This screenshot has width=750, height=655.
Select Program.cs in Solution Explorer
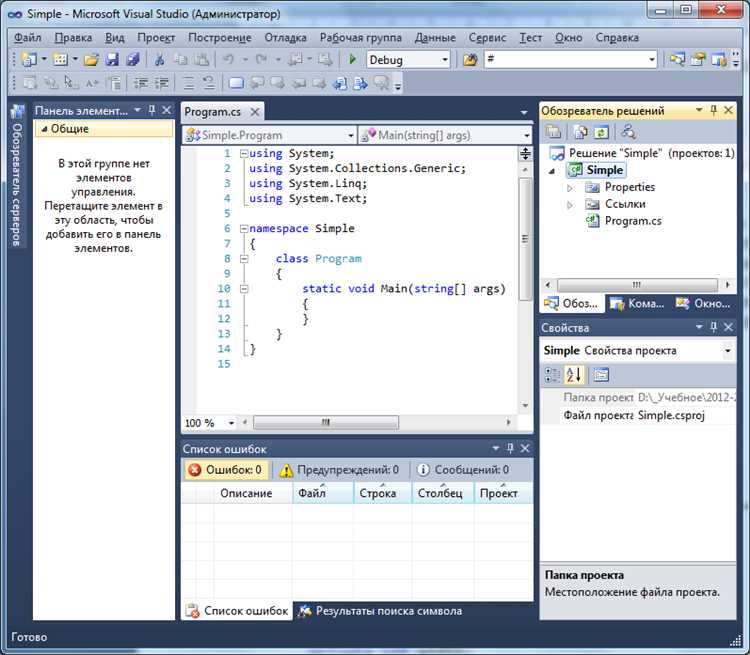[x=633, y=221]
